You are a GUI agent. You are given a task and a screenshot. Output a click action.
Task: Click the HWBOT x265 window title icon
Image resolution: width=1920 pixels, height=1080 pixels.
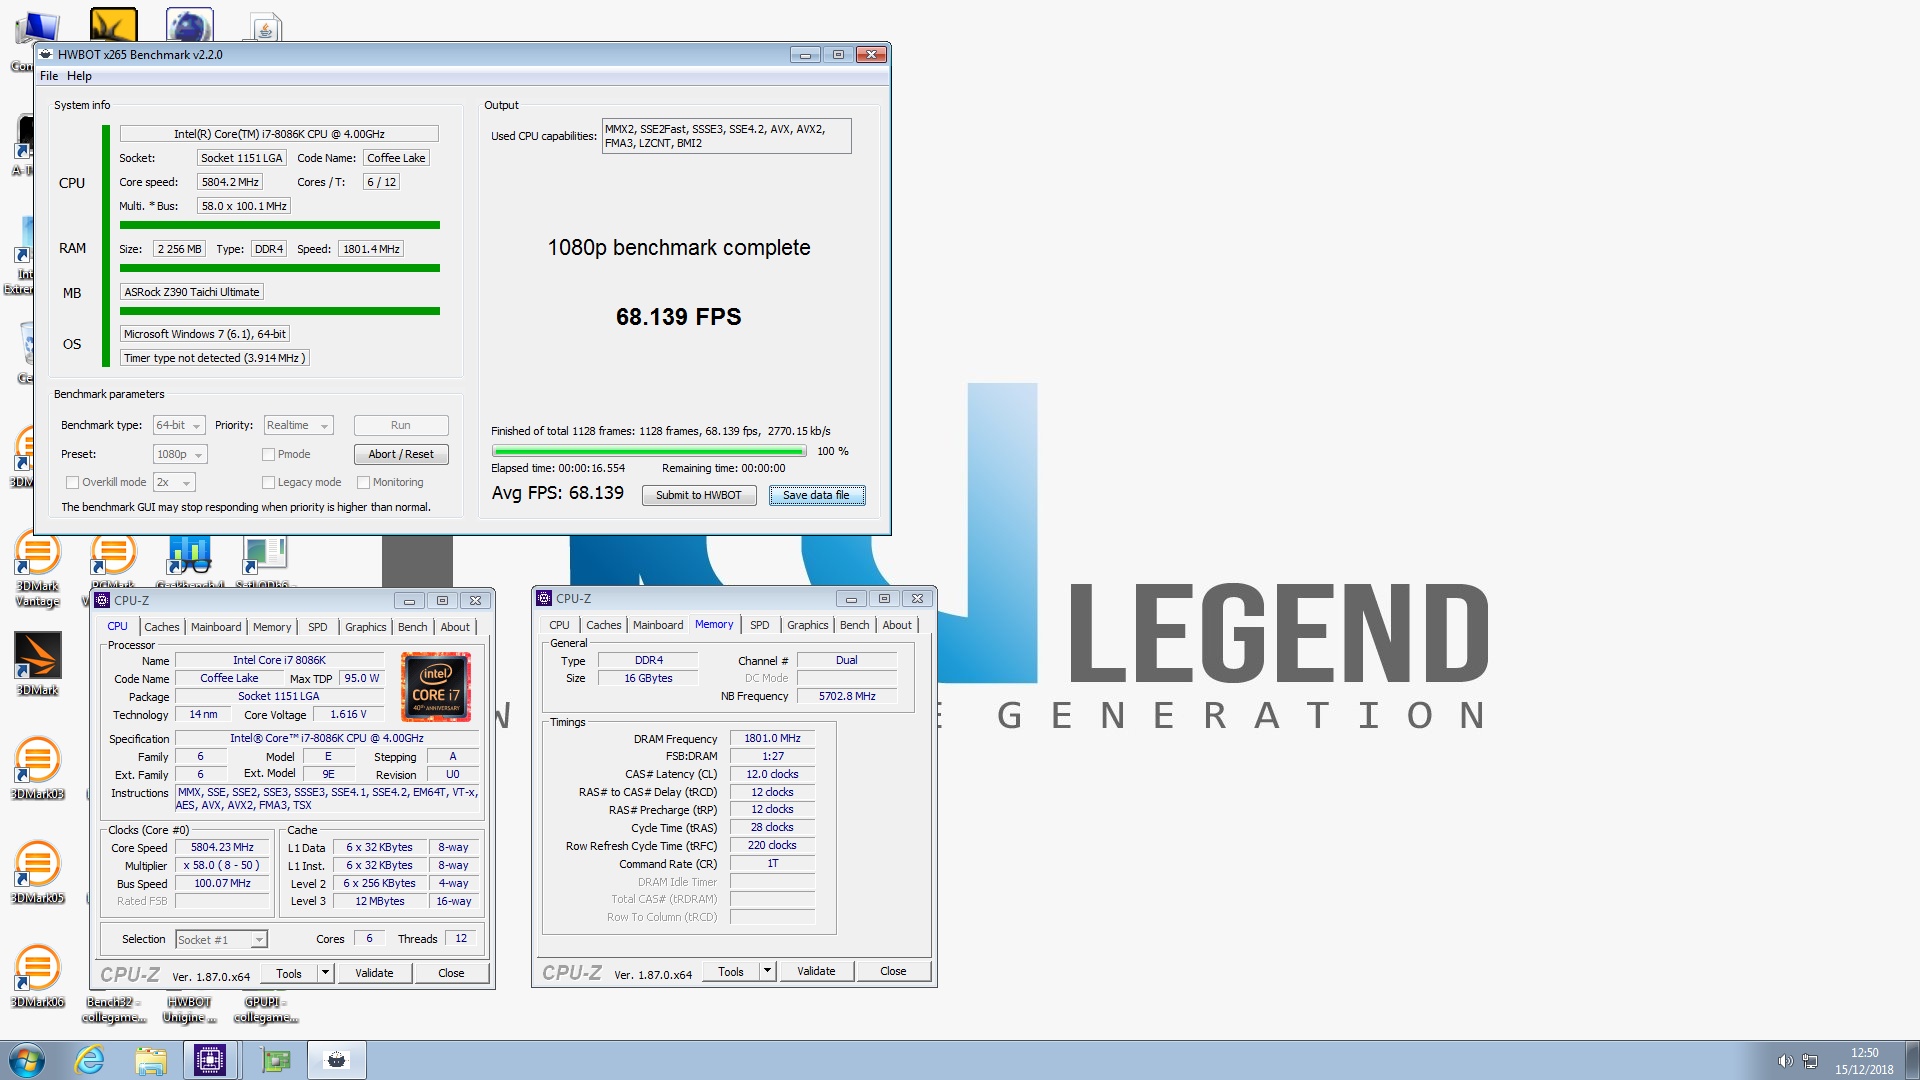pyautogui.click(x=46, y=54)
